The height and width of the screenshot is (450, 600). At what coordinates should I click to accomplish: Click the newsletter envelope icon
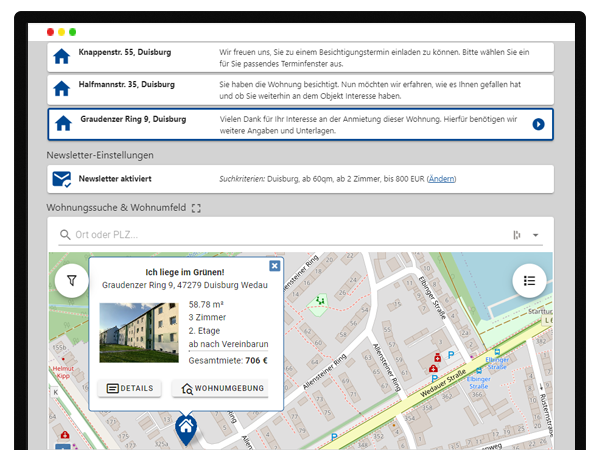(x=62, y=179)
